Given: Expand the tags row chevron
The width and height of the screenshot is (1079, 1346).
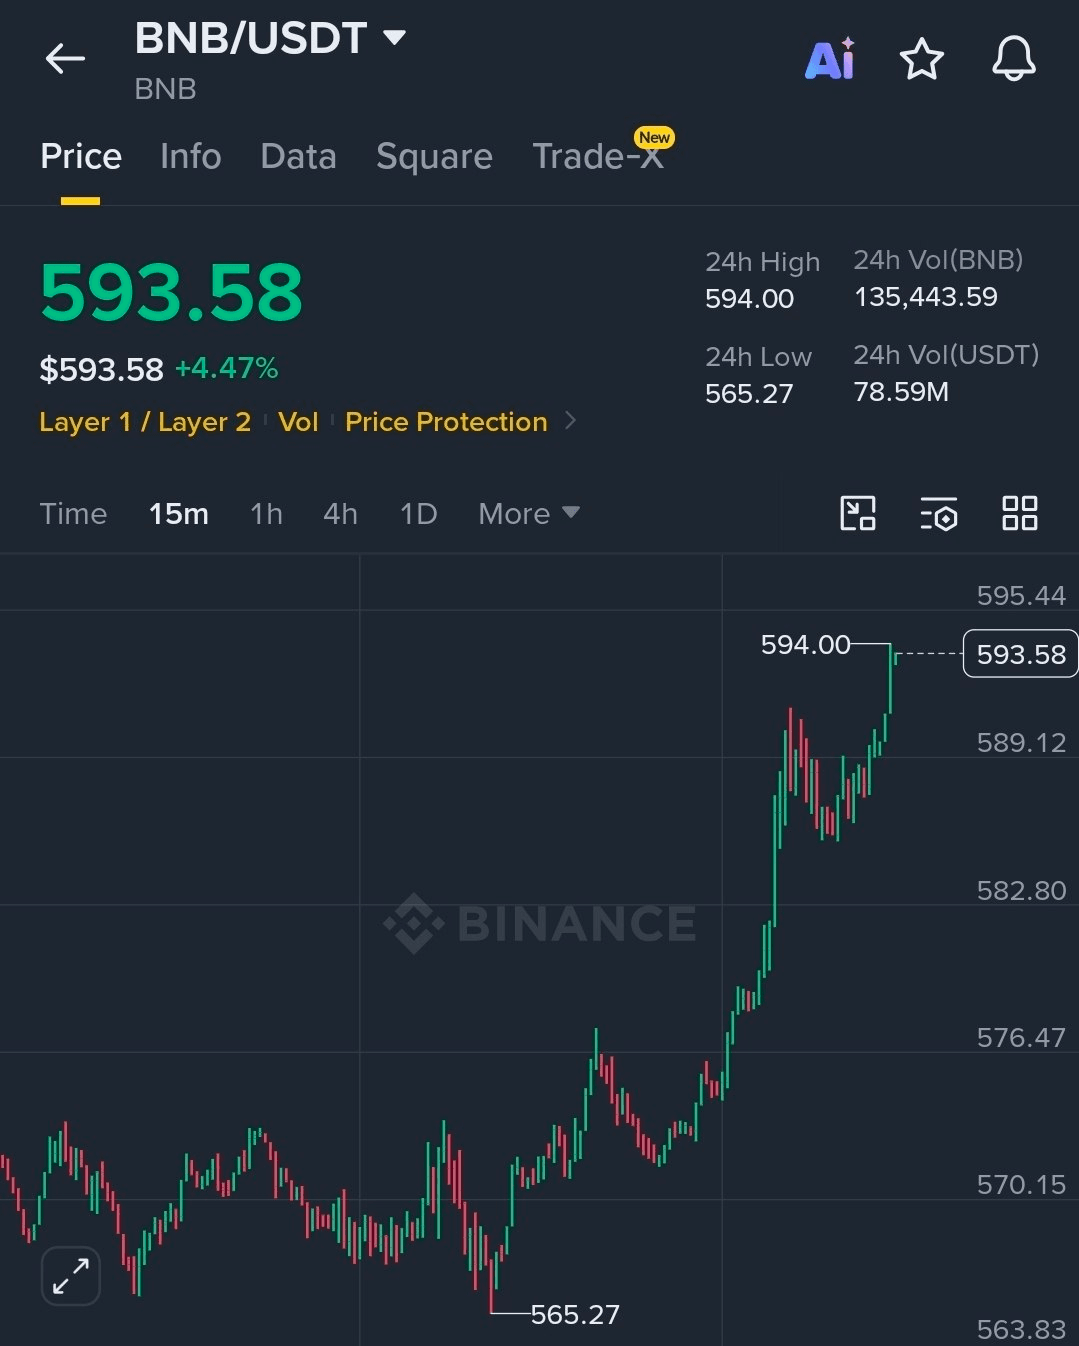Looking at the screenshot, I should (x=571, y=421).
